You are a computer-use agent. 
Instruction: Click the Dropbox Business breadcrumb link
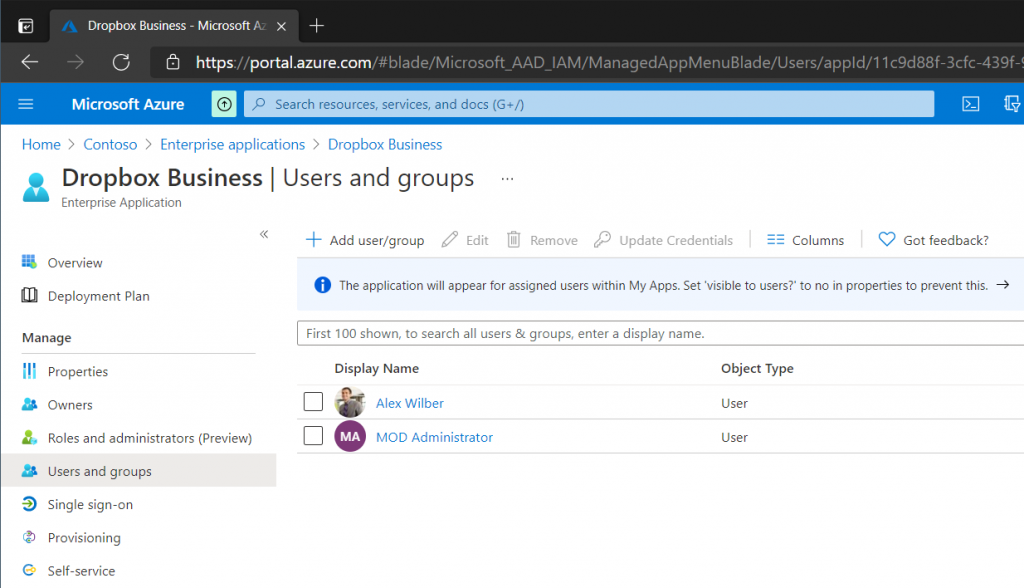(385, 144)
